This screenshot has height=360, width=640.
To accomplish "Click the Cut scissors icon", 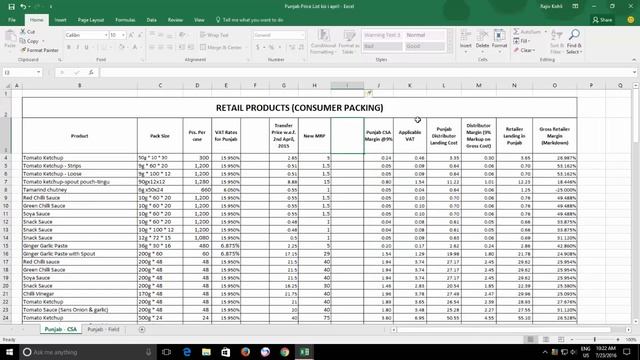I will (23, 31).
